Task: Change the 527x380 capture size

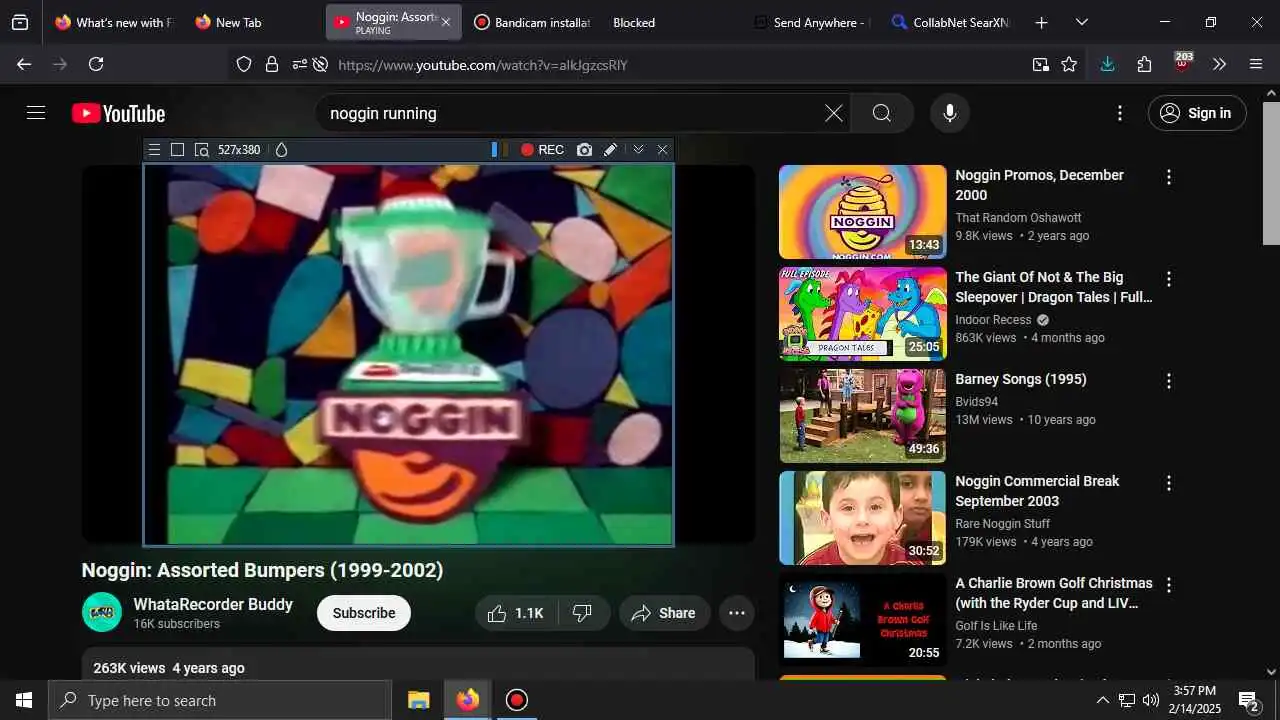Action: pyautogui.click(x=239, y=150)
